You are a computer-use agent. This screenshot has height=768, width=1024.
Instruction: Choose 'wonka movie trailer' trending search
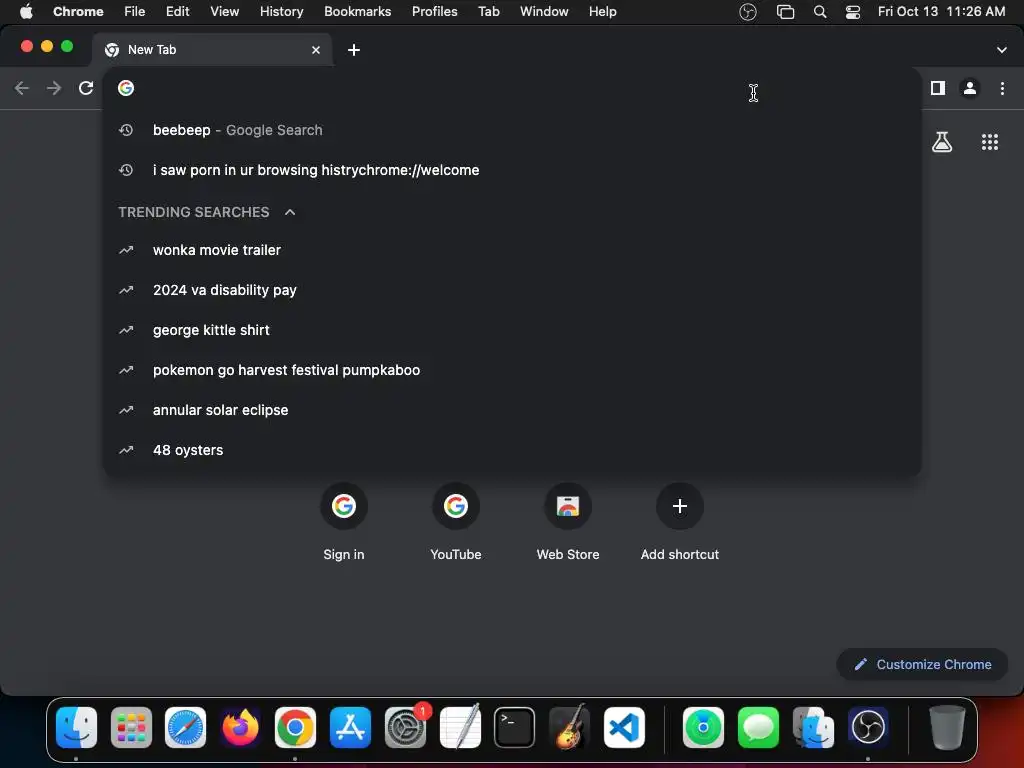[512, 250]
